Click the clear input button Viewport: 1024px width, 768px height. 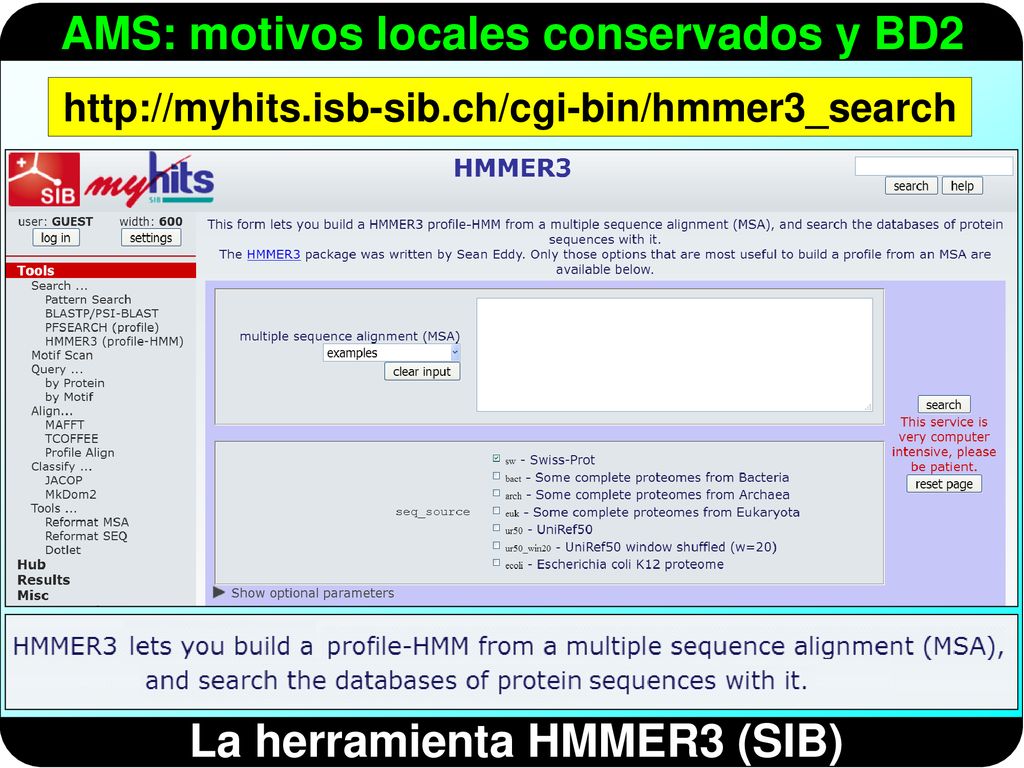(x=422, y=372)
